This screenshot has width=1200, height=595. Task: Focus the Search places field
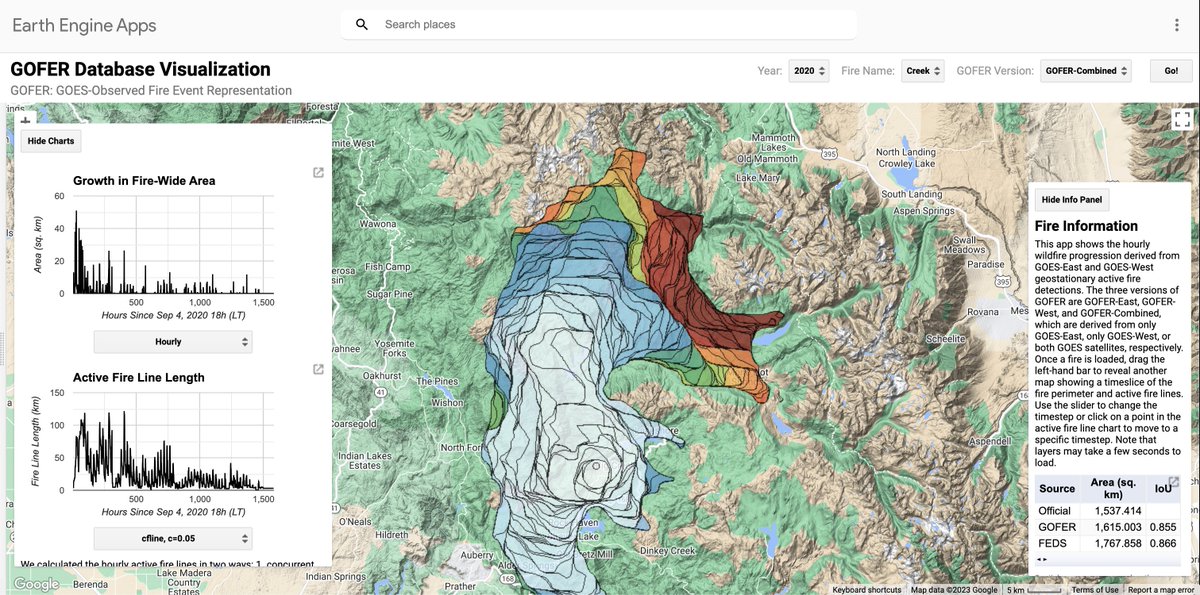click(x=598, y=25)
